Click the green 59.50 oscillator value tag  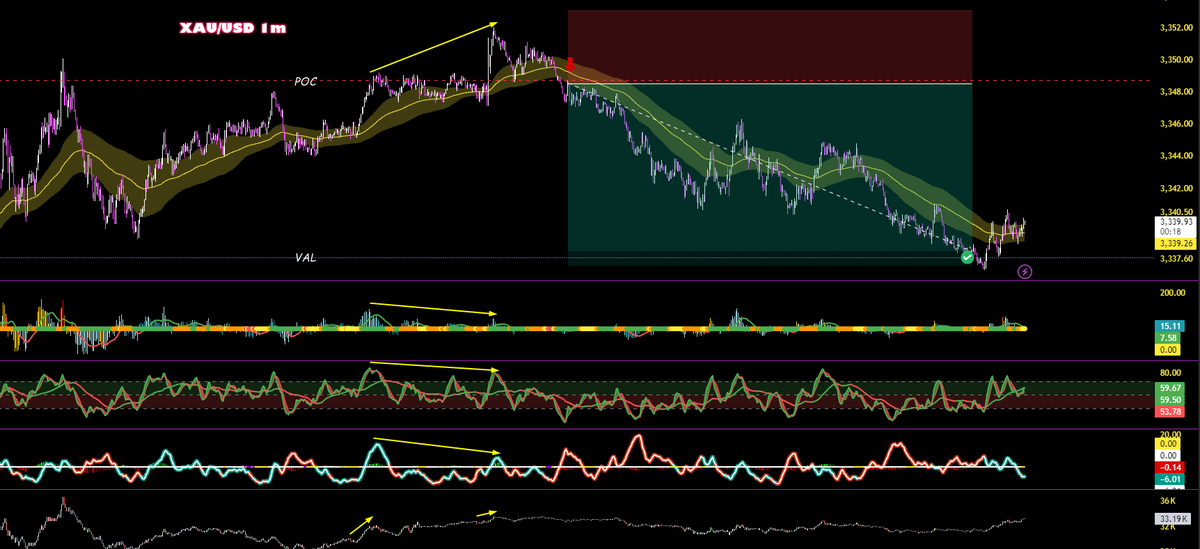click(1171, 399)
